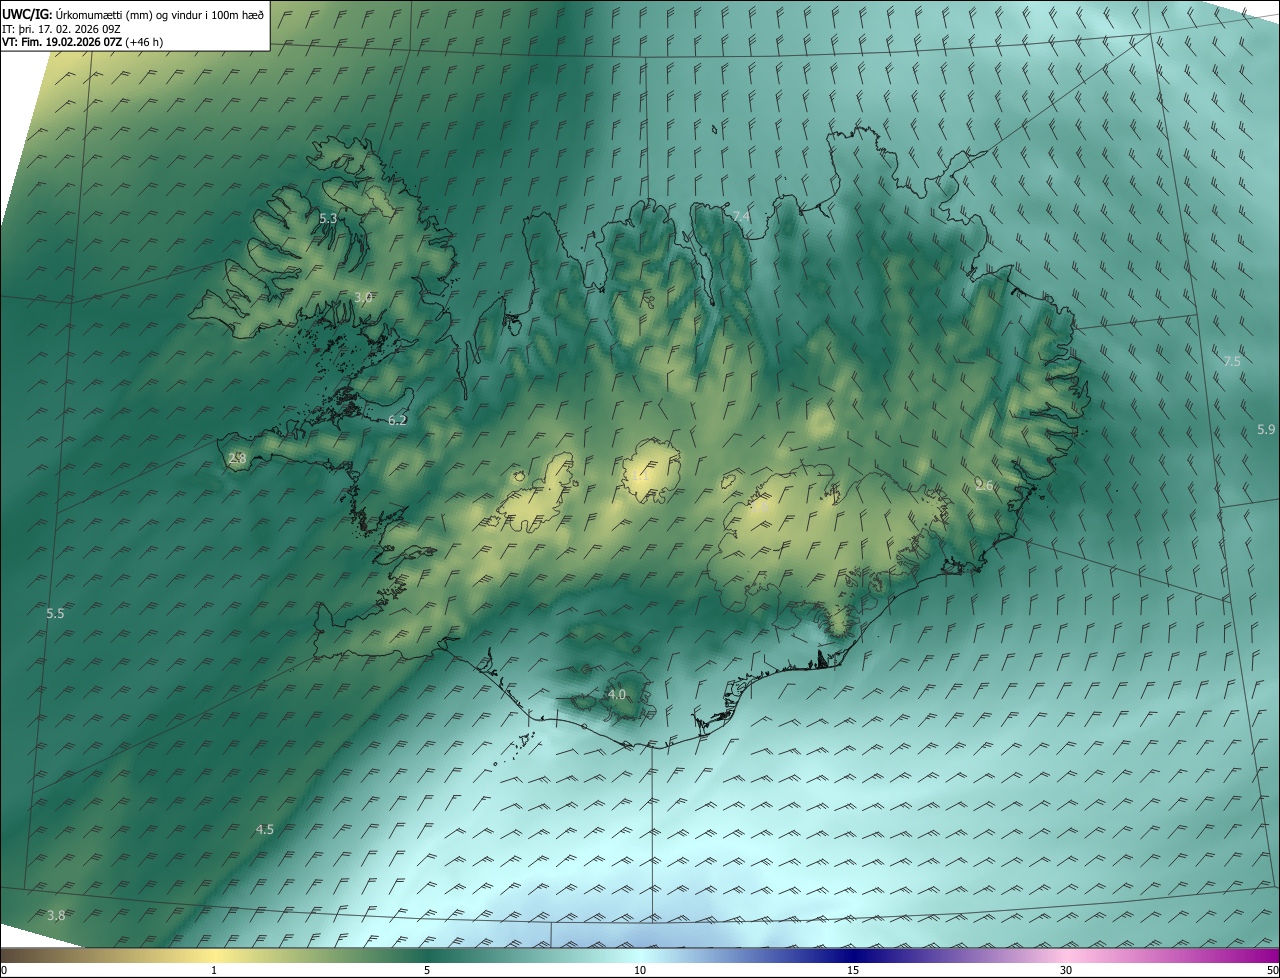
Task: Click the valid time line 'VT: Fim. 19.02.2026 07Z'
Action: click(x=62, y=42)
